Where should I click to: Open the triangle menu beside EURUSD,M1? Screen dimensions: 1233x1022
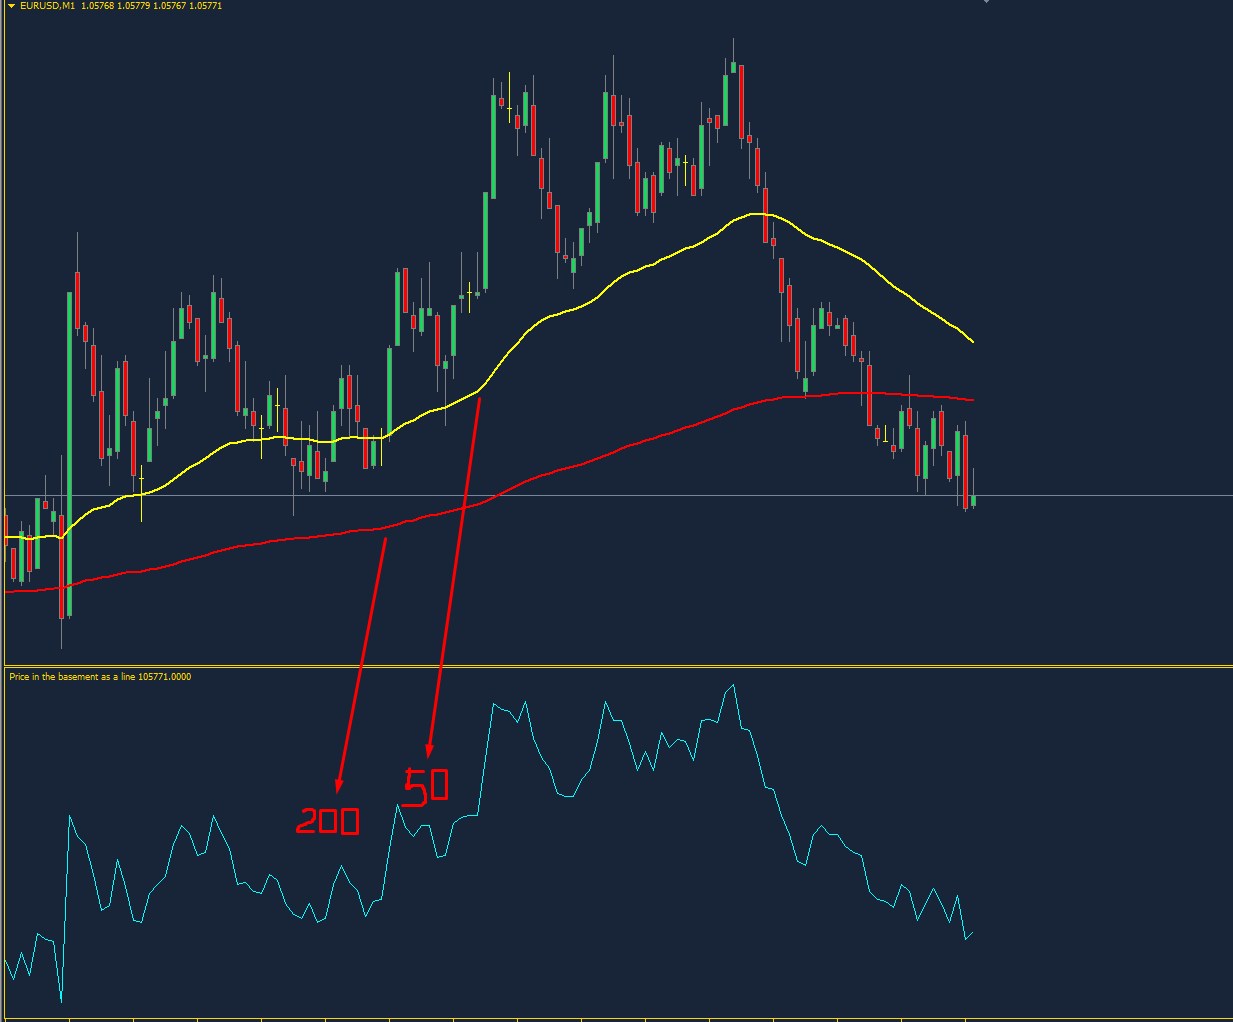[12, 6]
